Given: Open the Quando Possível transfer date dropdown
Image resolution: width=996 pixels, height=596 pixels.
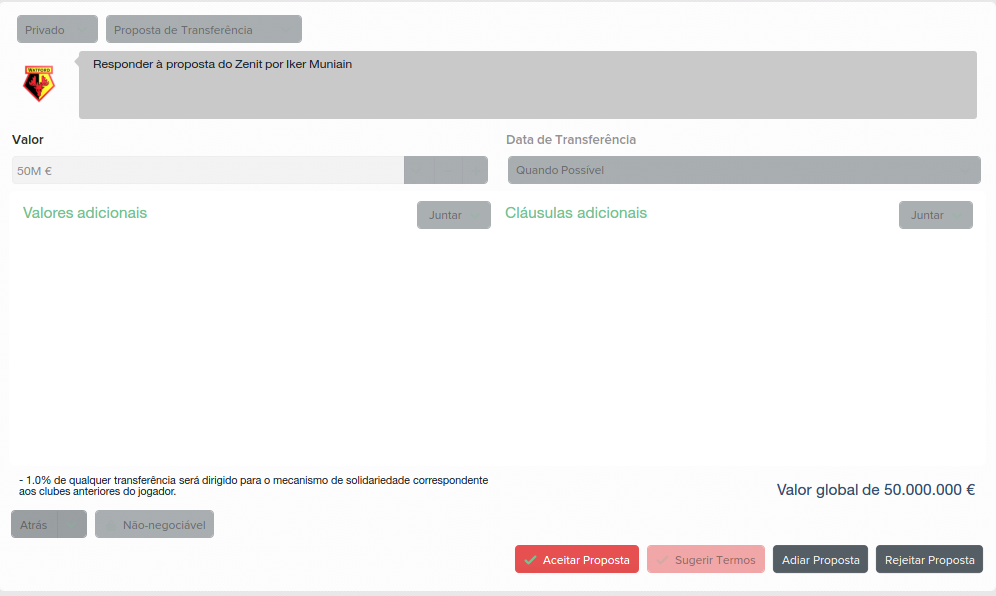Looking at the screenshot, I should 744,170.
